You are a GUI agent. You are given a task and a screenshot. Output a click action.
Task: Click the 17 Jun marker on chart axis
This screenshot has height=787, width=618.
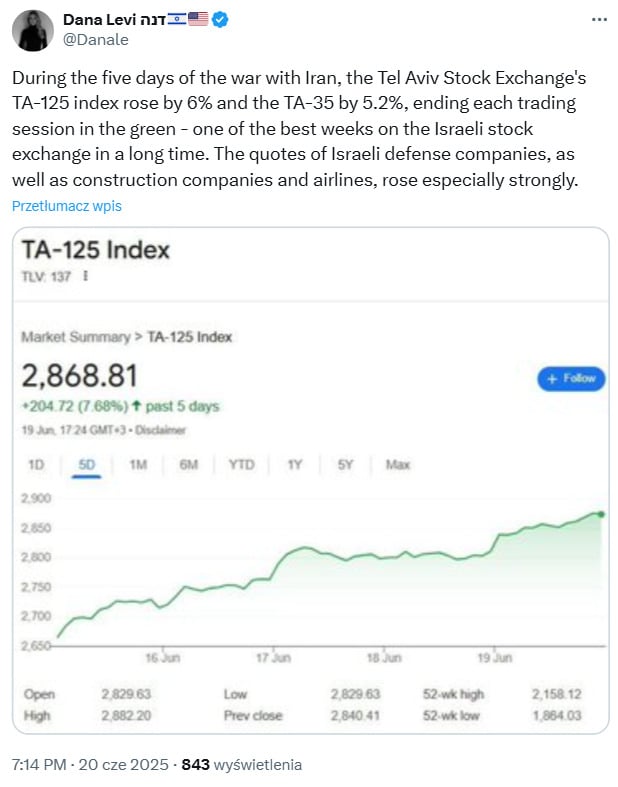click(272, 658)
